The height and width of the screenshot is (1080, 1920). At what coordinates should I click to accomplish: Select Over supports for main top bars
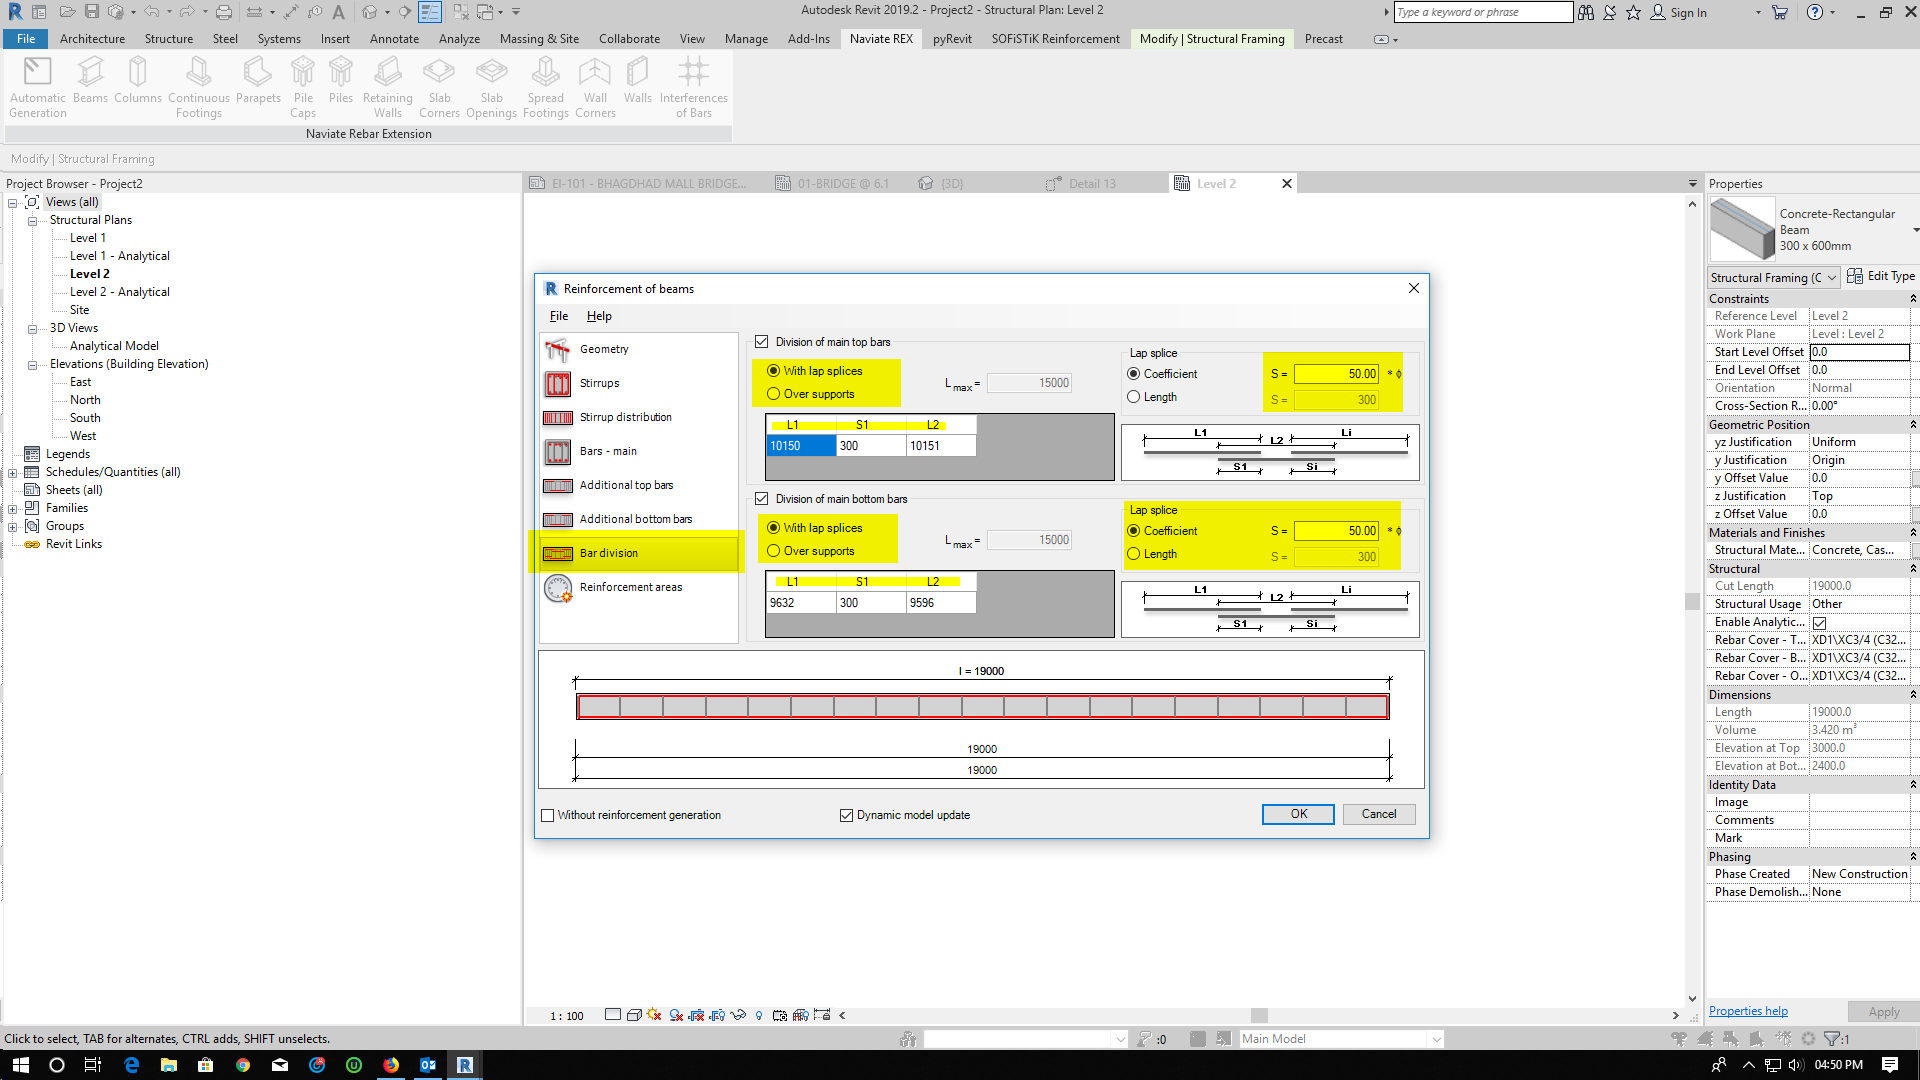click(x=773, y=394)
